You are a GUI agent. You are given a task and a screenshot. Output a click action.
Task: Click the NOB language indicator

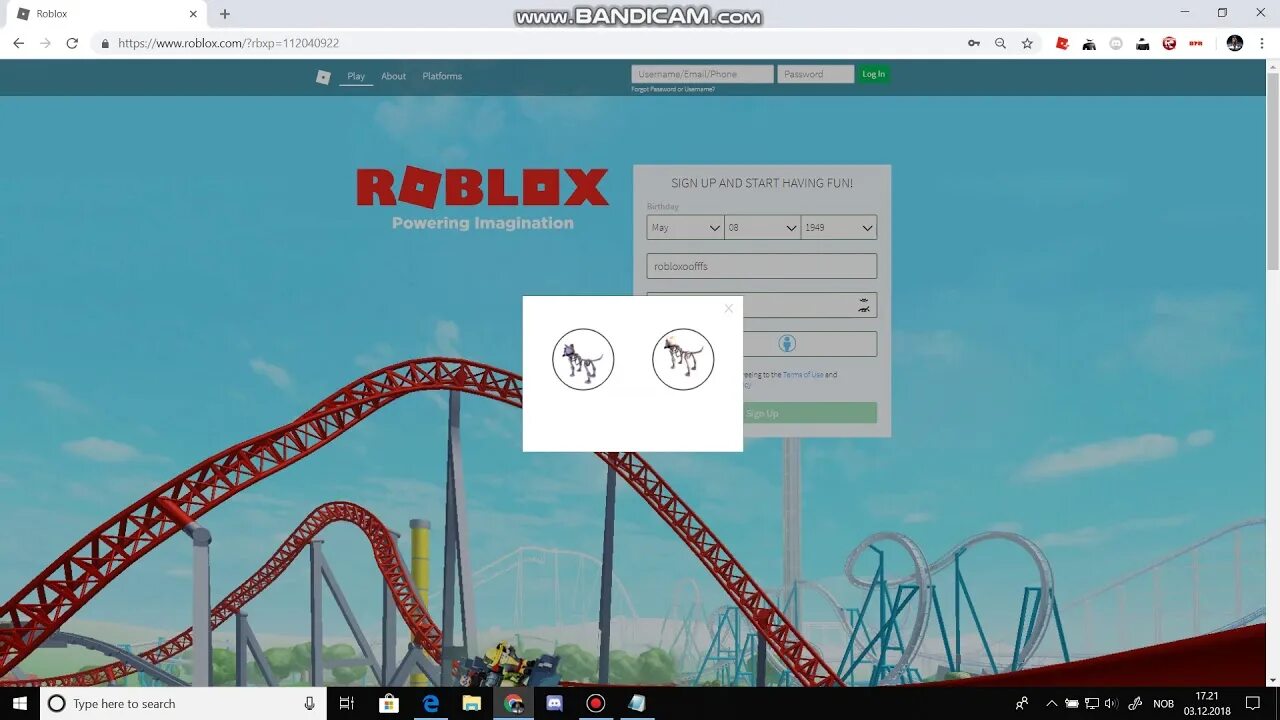(x=1164, y=703)
